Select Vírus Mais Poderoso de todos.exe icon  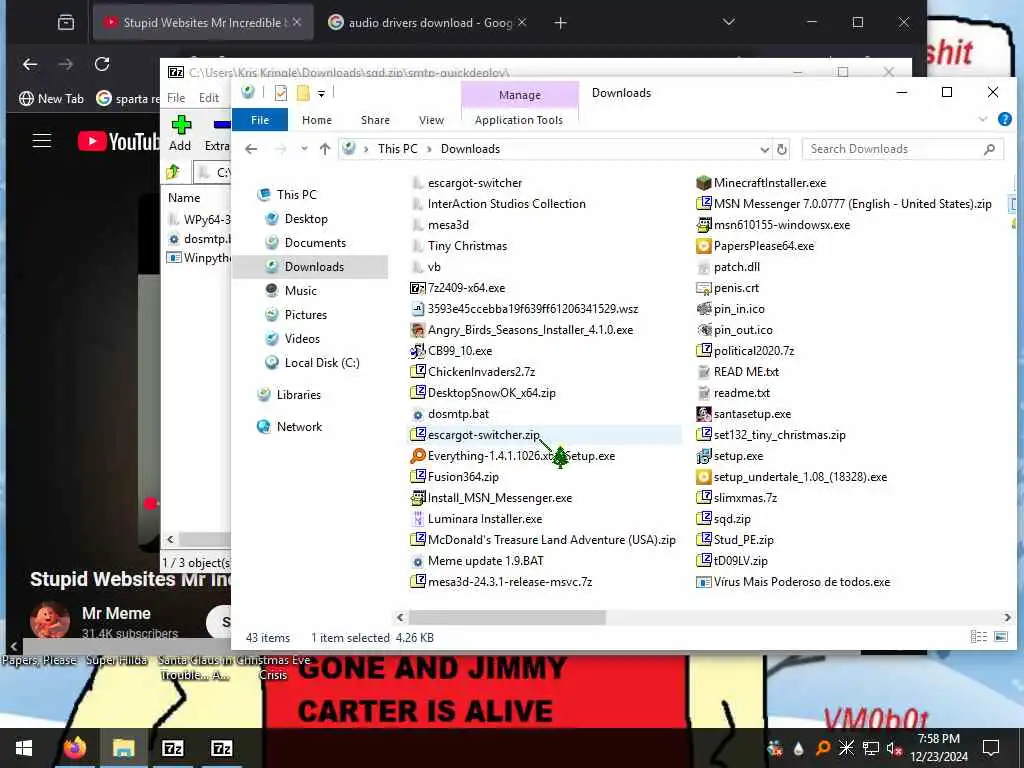coord(703,582)
